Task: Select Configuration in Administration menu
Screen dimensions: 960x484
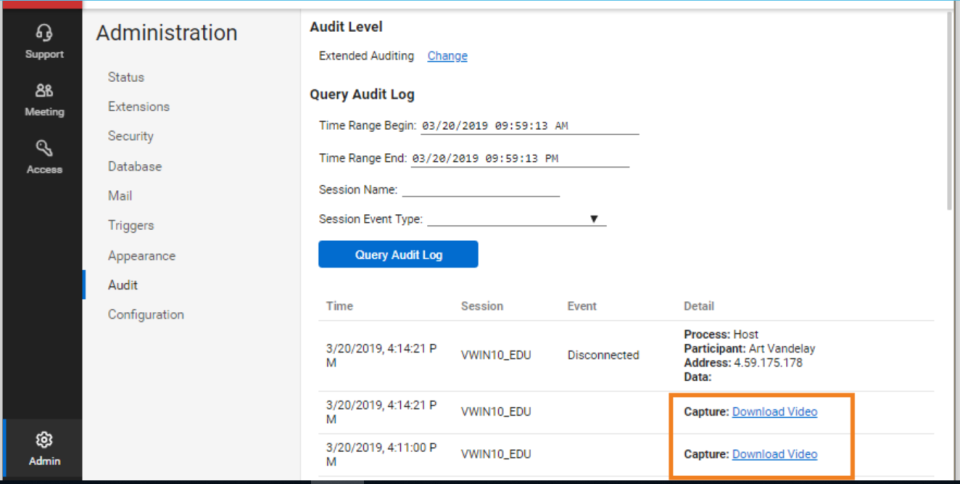Action: [146, 315]
